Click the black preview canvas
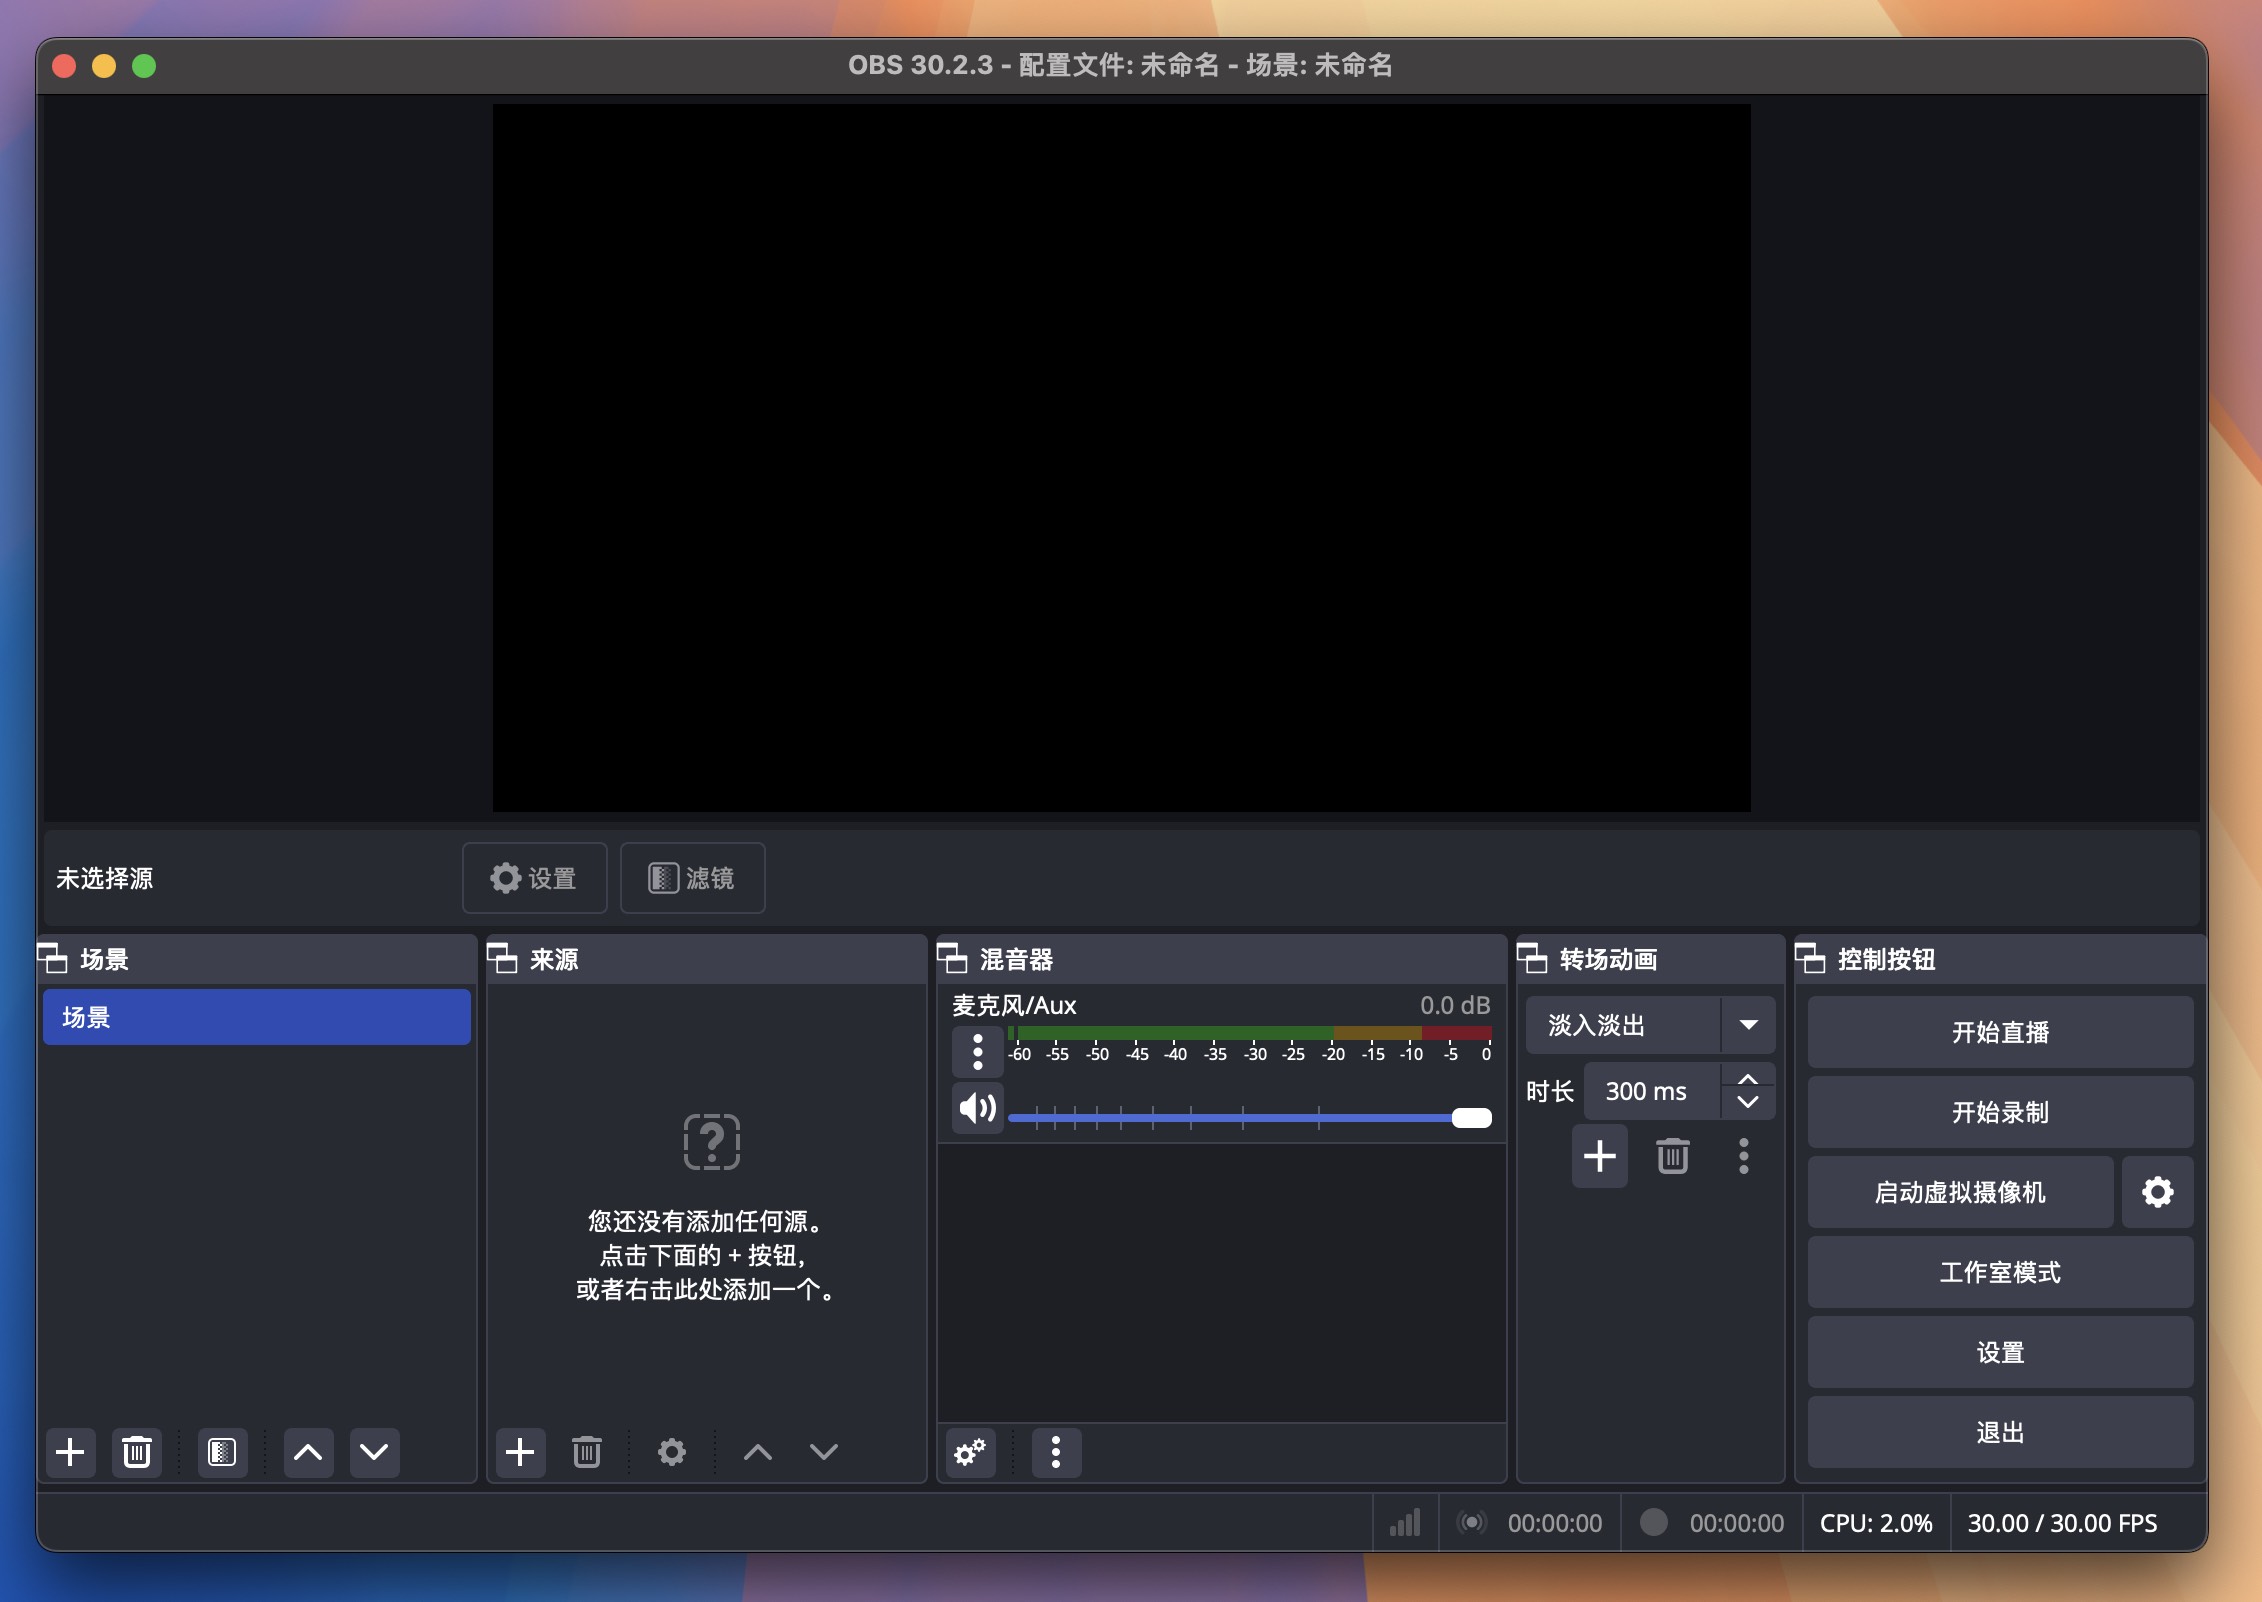The image size is (2262, 1602). 1121,458
